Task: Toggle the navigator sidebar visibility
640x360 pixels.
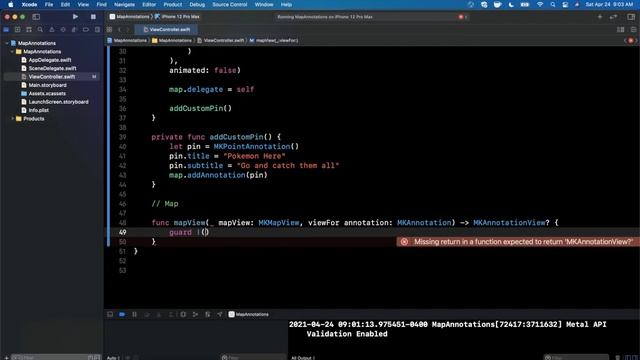Action: tap(36, 17)
